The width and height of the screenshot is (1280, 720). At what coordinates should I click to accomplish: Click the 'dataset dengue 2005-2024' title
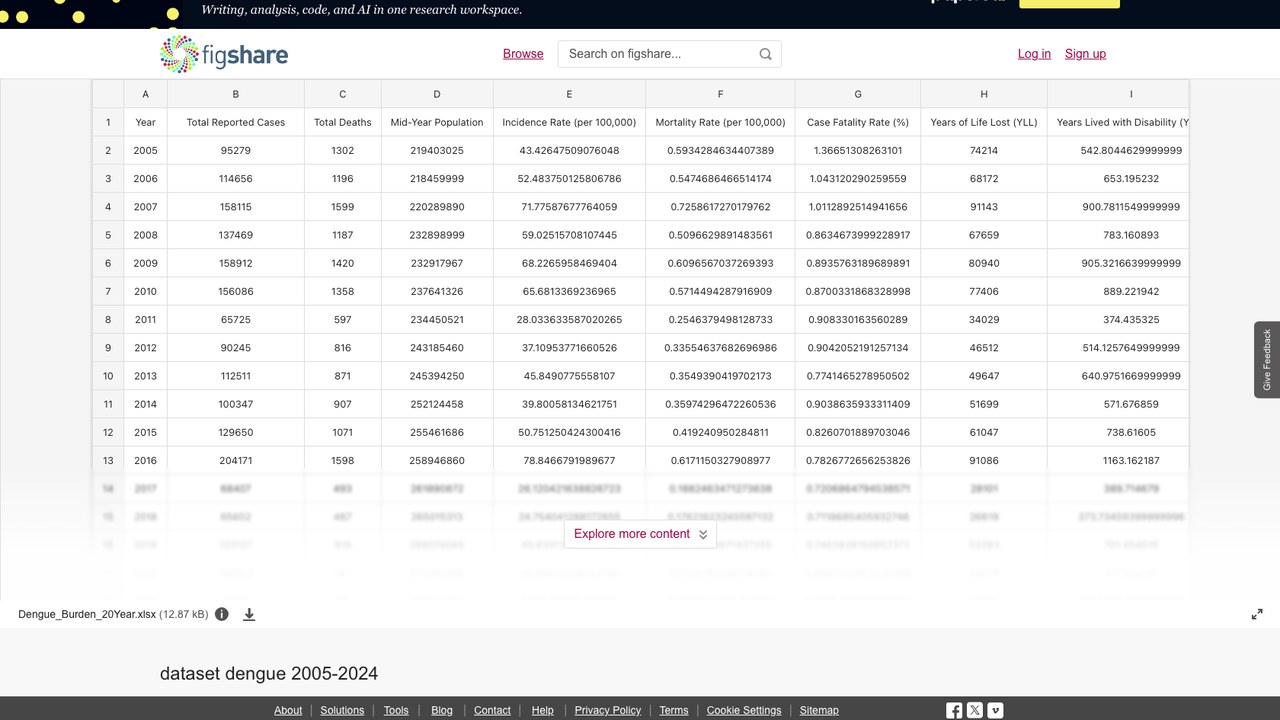tap(269, 673)
